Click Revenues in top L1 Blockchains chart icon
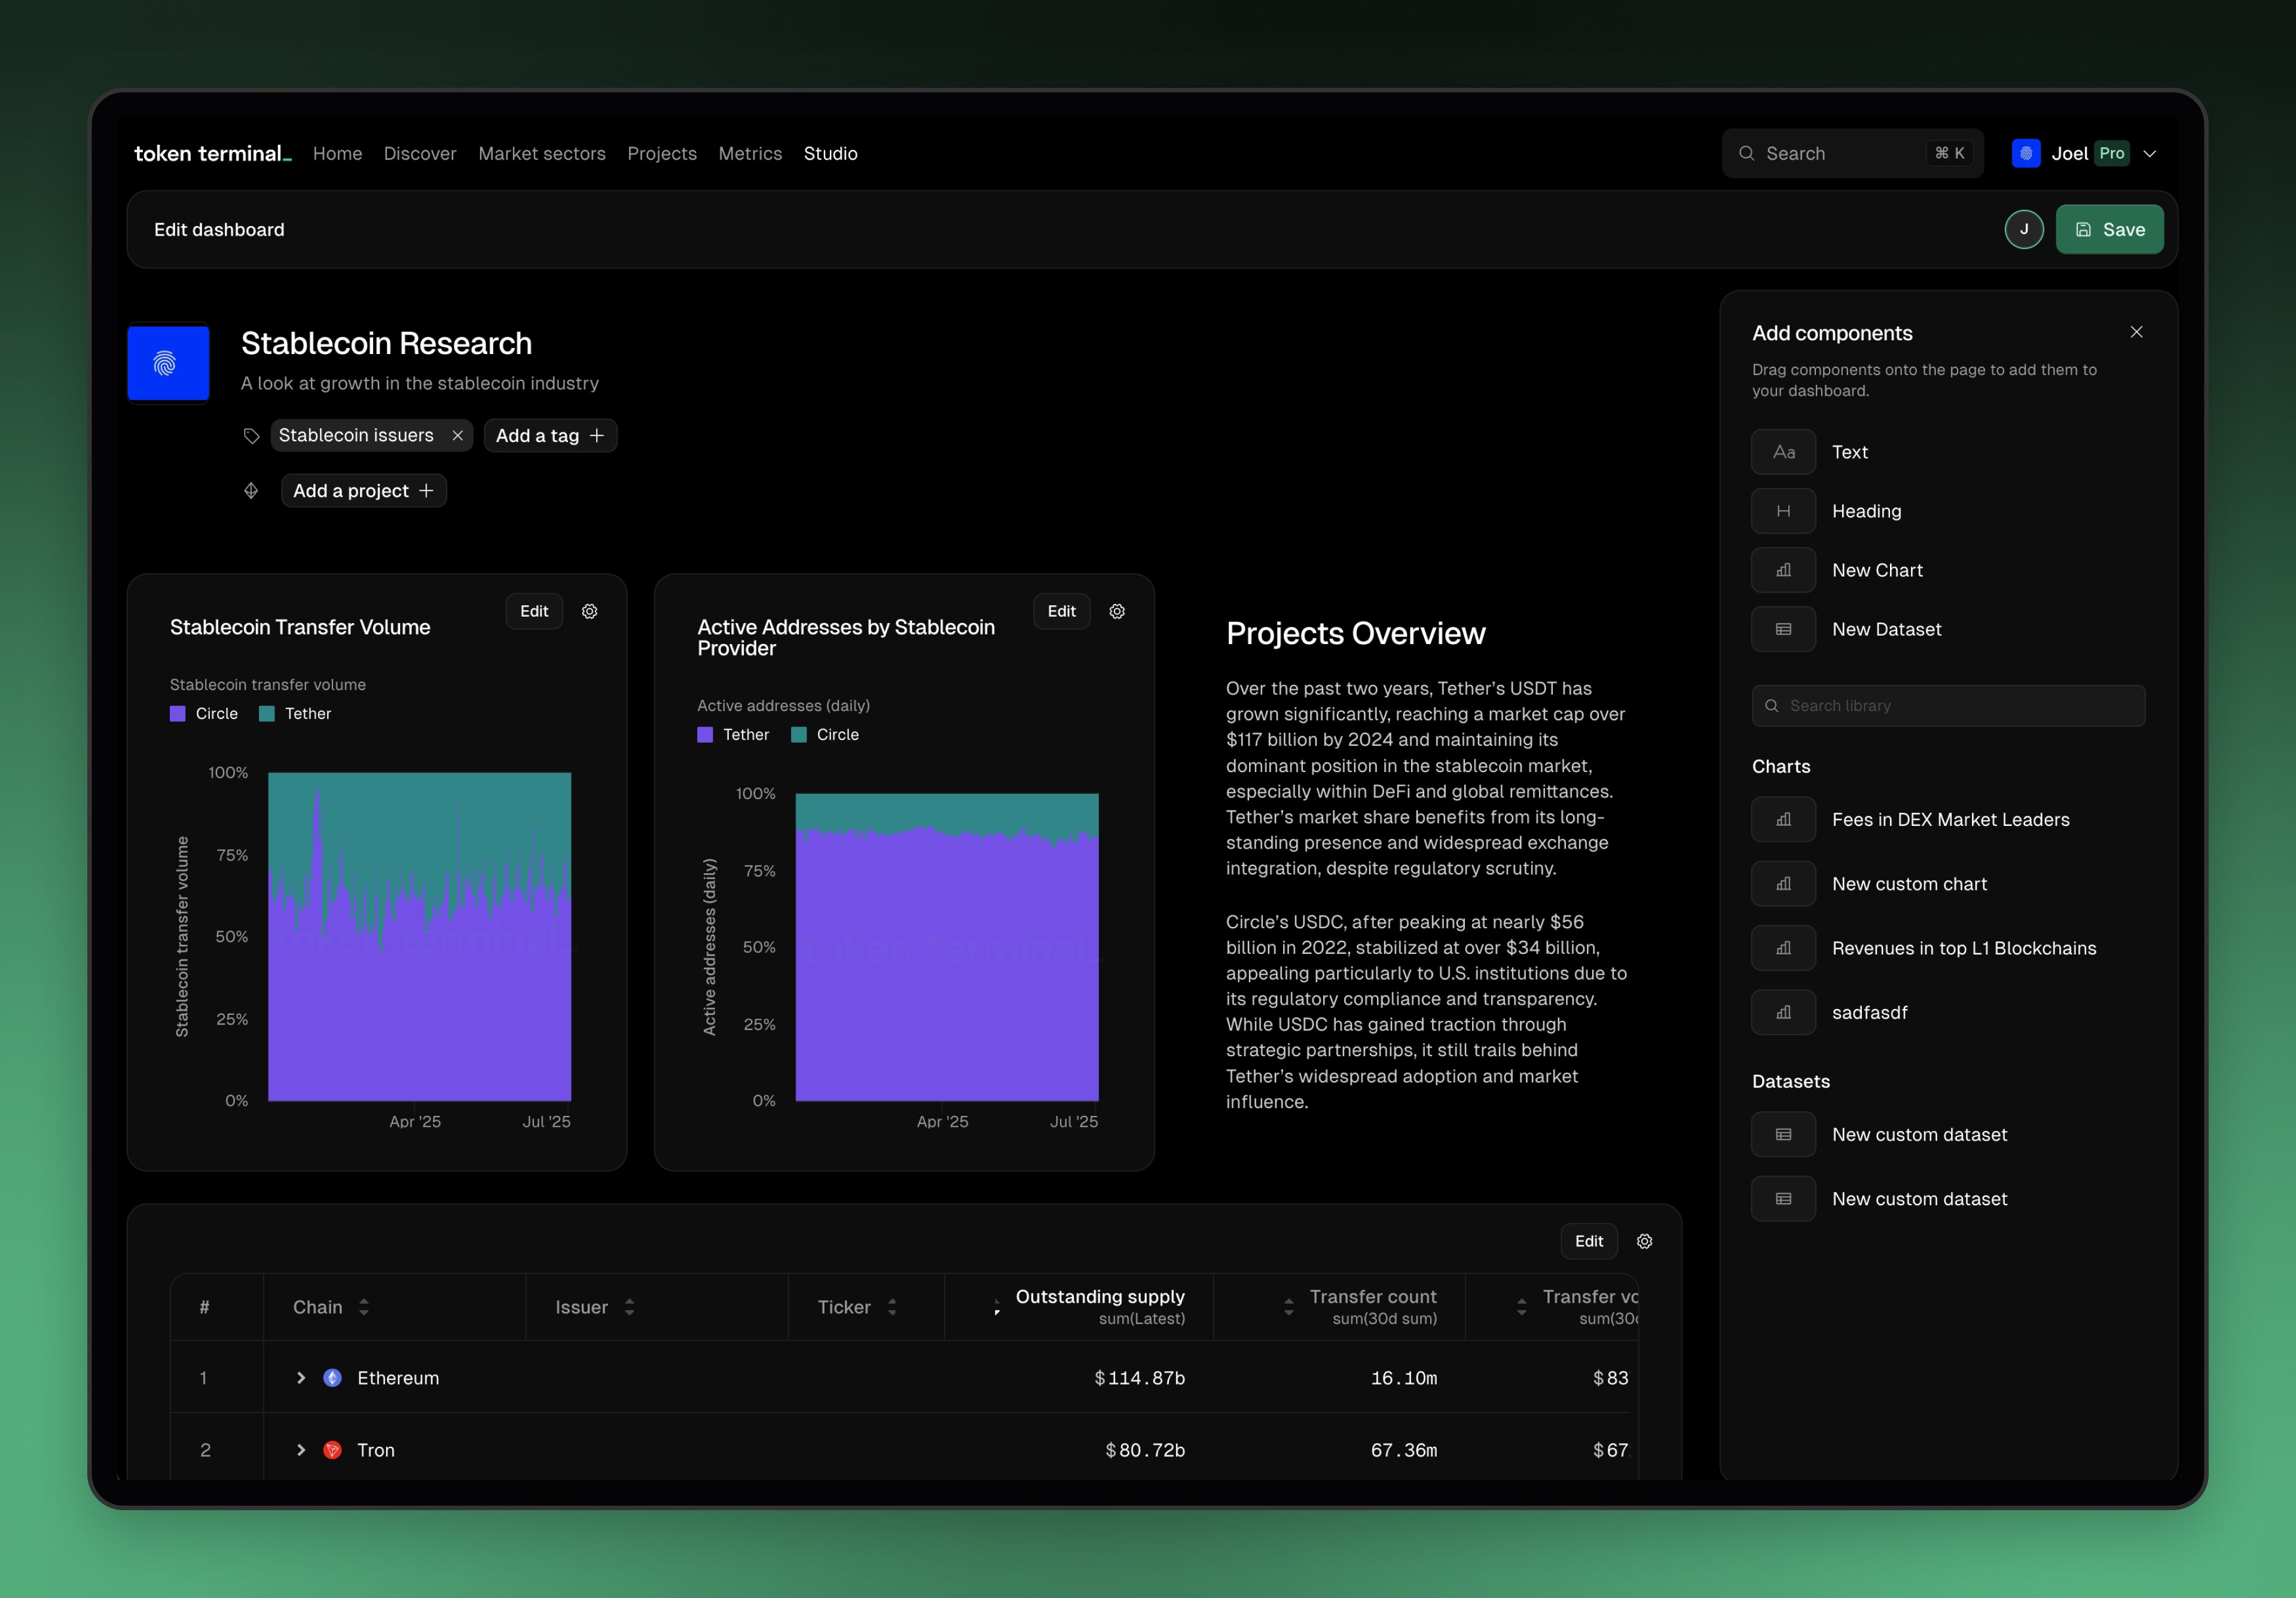The image size is (2296, 1598). pyautogui.click(x=1783, y=948)
